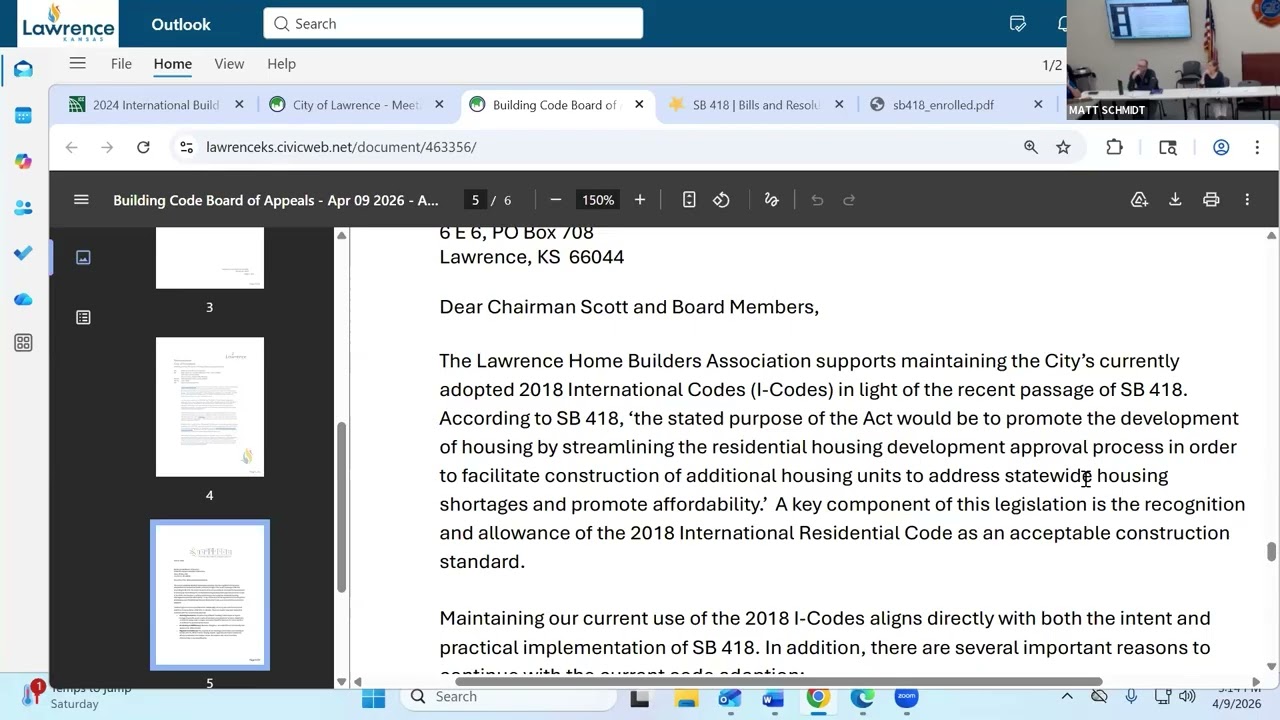Viewport: 1280px width, 720px height.
Task: Click the taskbar microphone icon
Action: coord(1131,696)
